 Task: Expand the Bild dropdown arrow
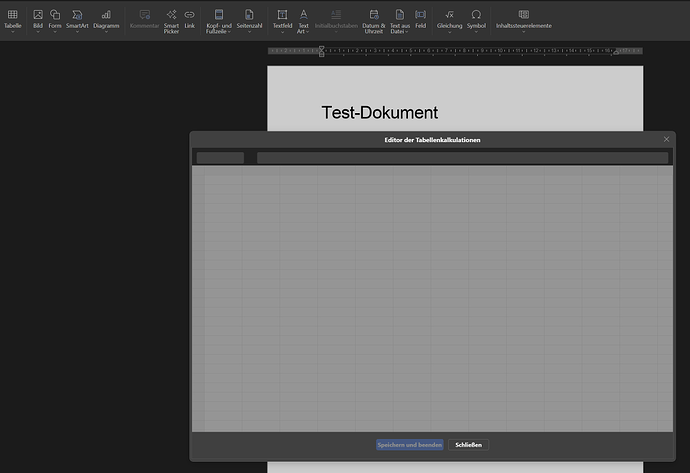38,32
